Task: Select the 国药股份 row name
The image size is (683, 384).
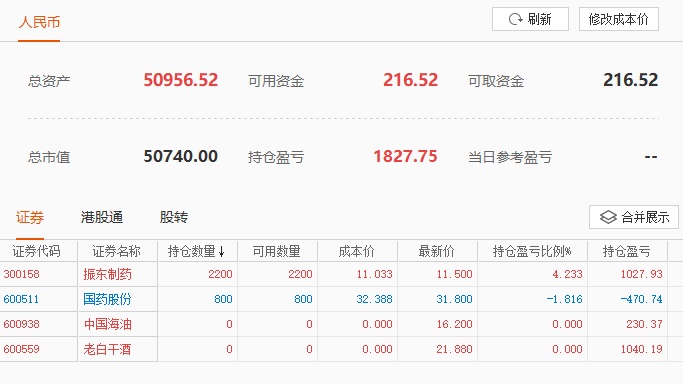Action: [x=107, y=299]
